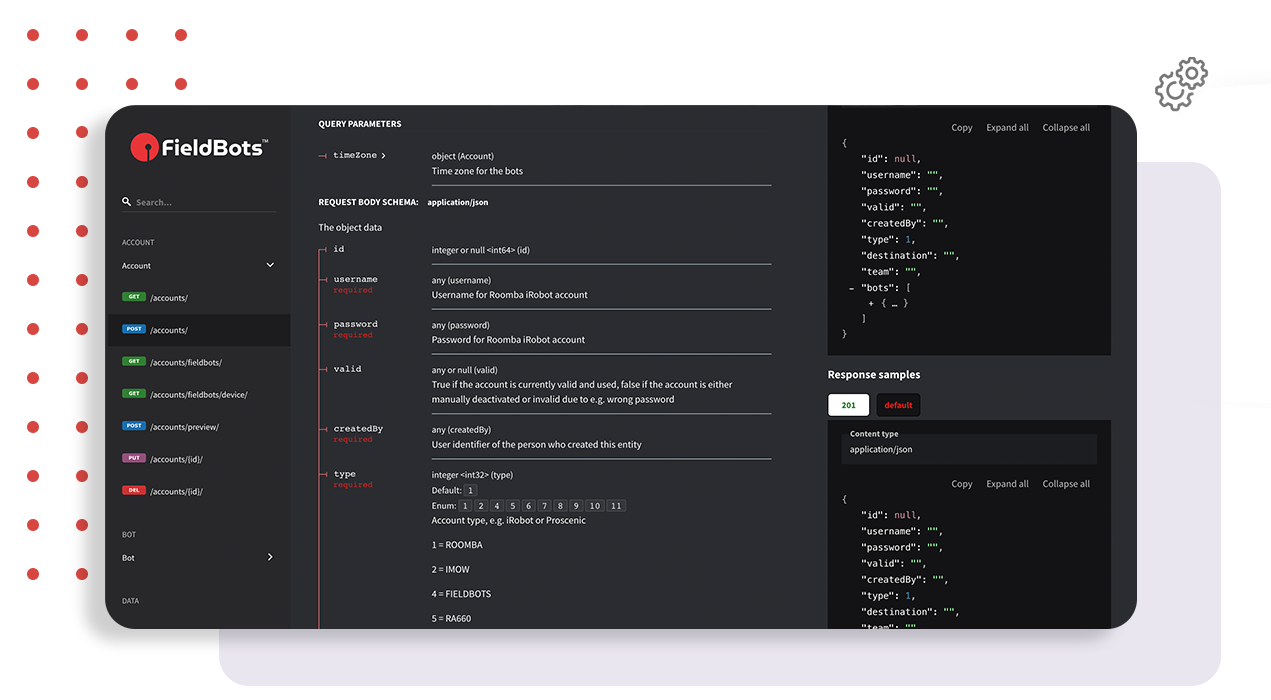Select the DEL /accounts/{id}/ endpoint
Viewport: 1271px width, 700px height.
pyautogui.click(x=185, y=490)
